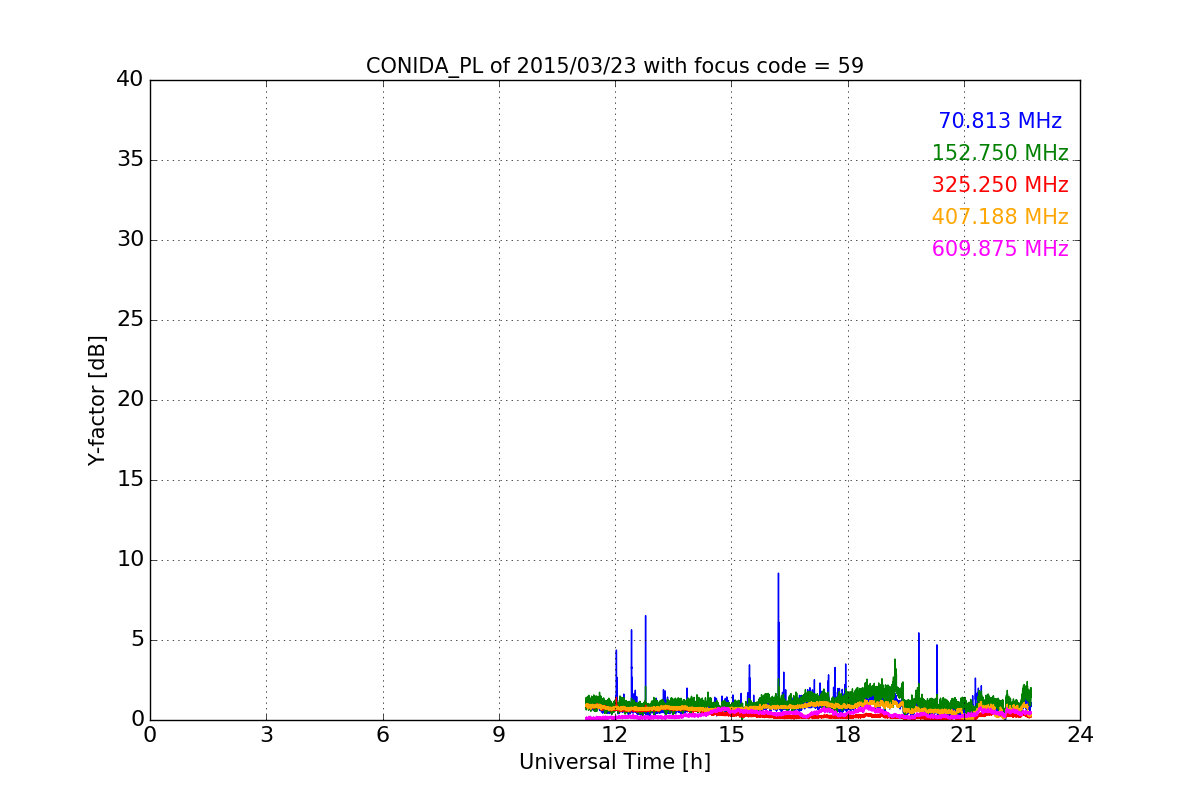Image resolution: width=1200 pixels, height=800 pixels.
Task: Select the 609.875 MHz legend label
Action: pos(1000,249)
